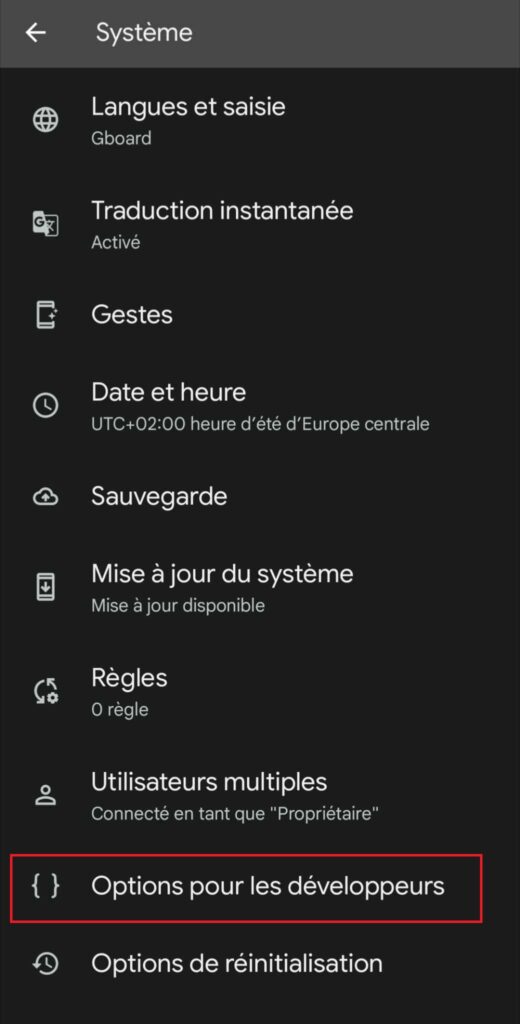The width and height of the screenshot is (520, 1024).
Task: Click the Règles sync-gear icon
Action: (46, 691)
